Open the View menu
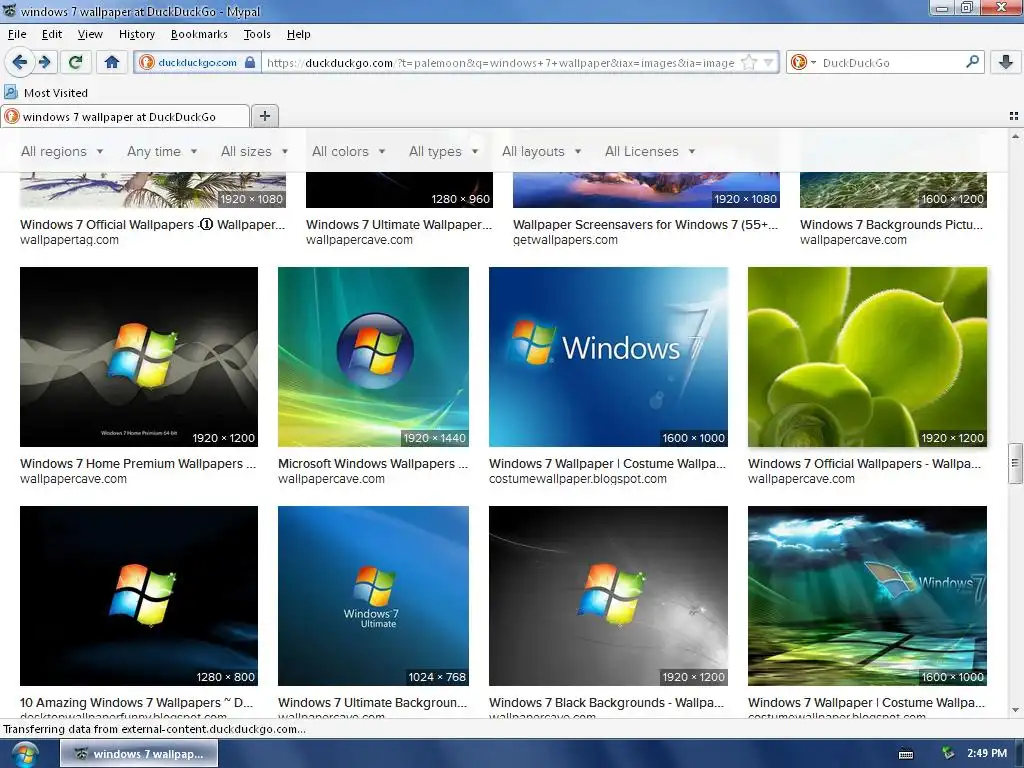This screenshot has width=1024, height=768. pyautogui.click(x=90, y=34)
